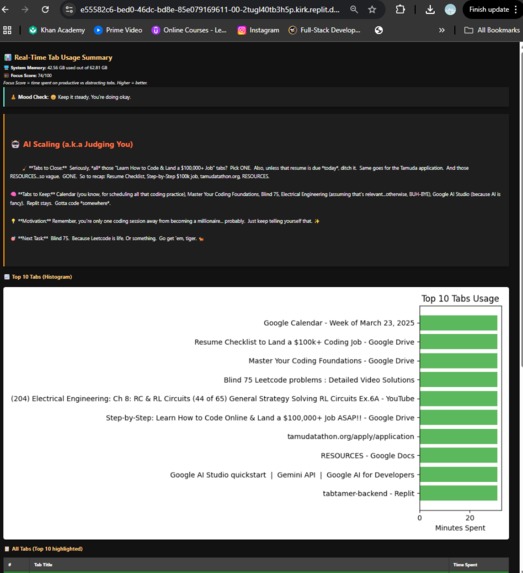Click the Tab Title column header
The height and width of the screenshot is (573, 523).
43,565
